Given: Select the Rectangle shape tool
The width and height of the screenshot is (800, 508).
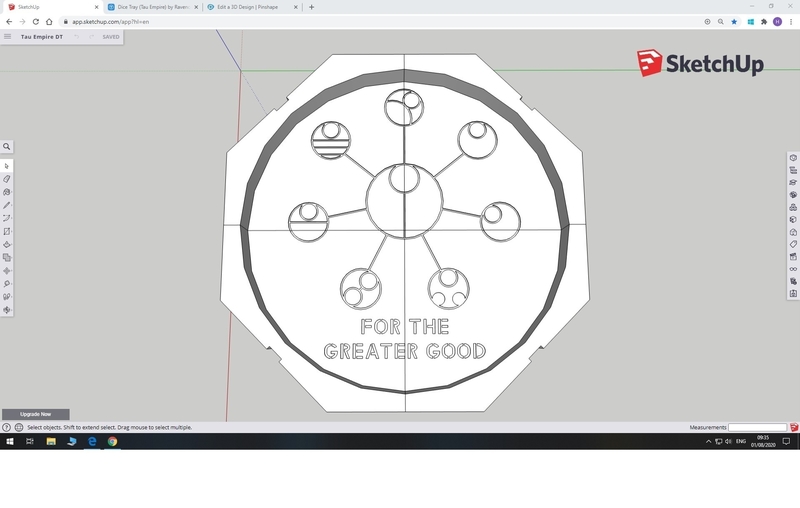Looking at the screenshot, I should 7,232.
